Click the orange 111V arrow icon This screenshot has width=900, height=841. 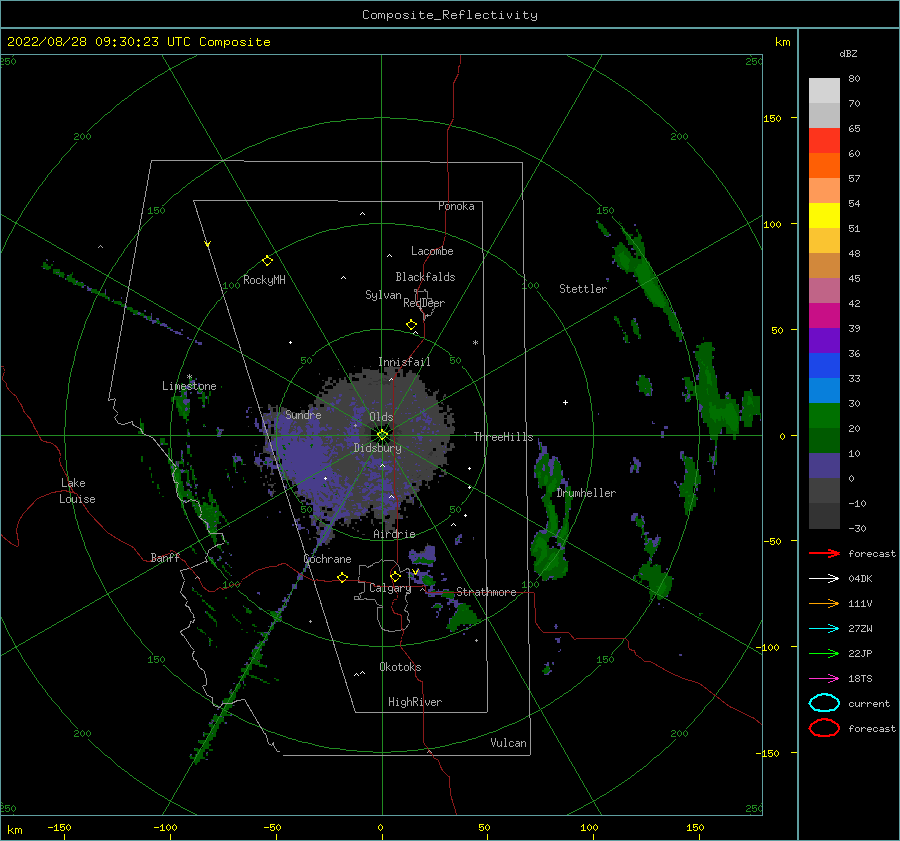click(x=824, y=603)
